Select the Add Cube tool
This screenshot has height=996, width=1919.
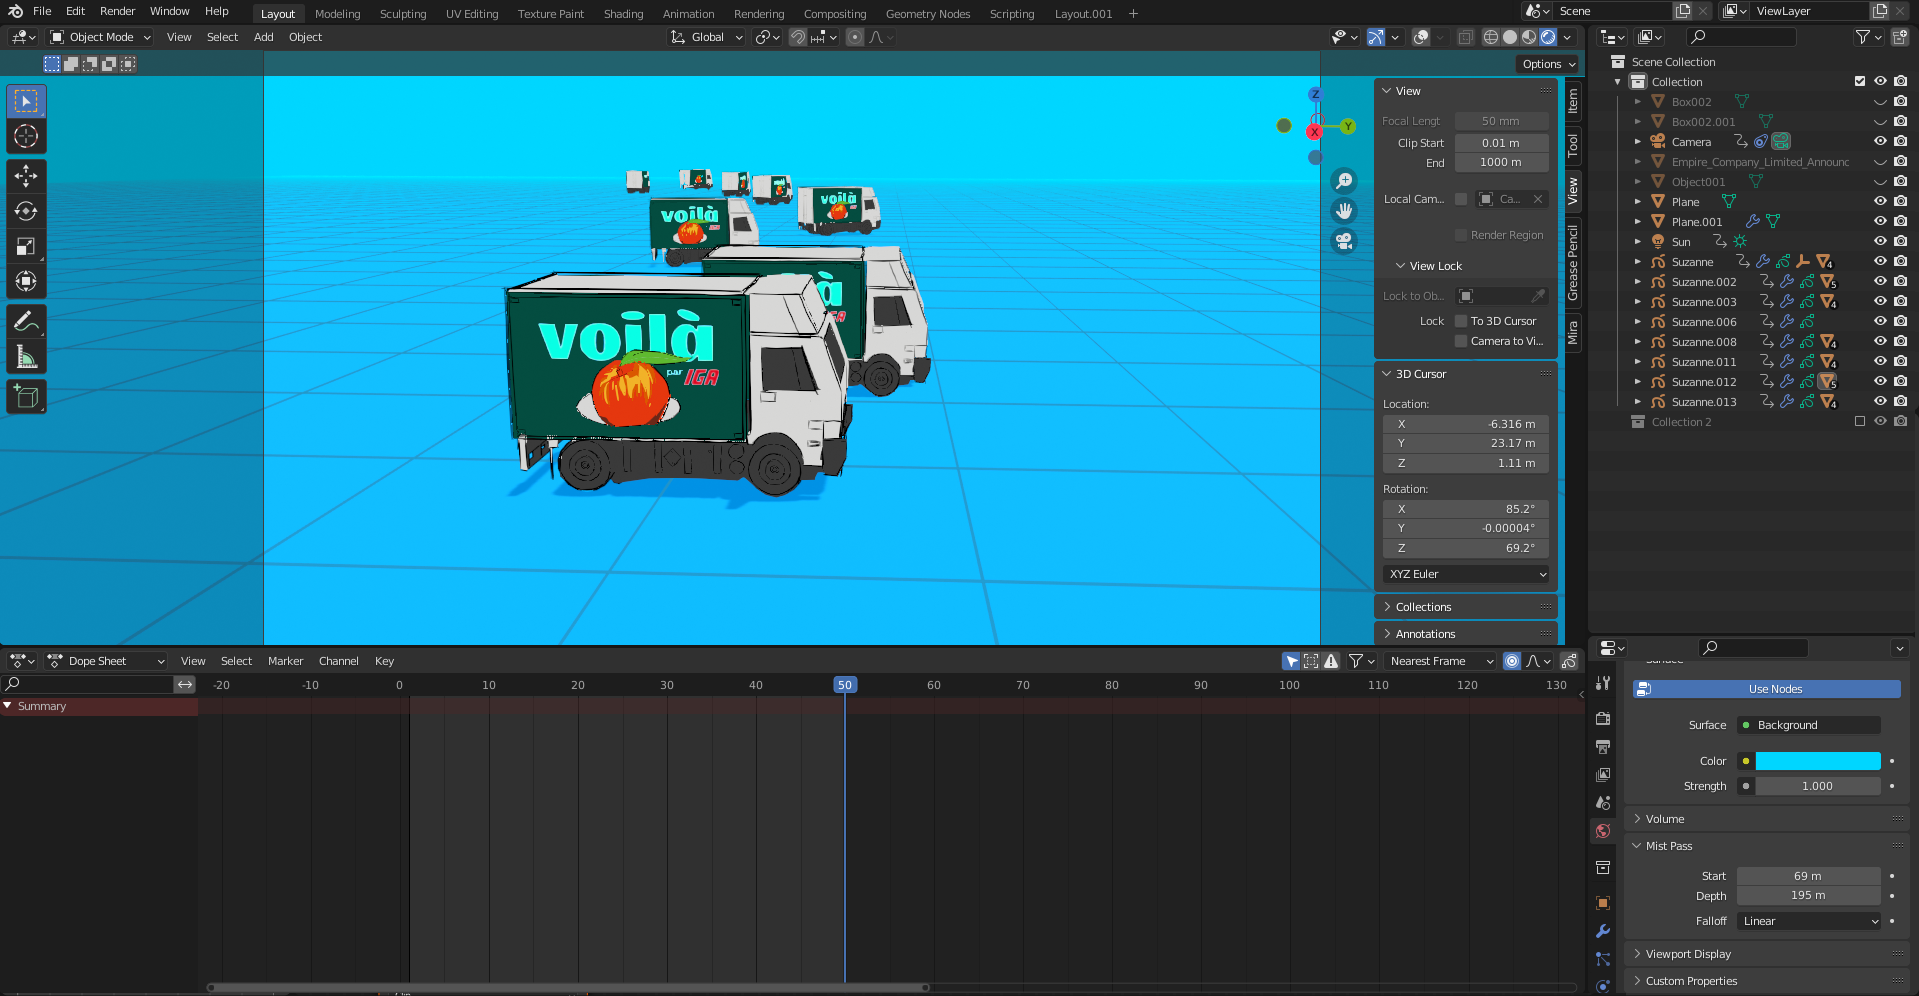(26, 397)
